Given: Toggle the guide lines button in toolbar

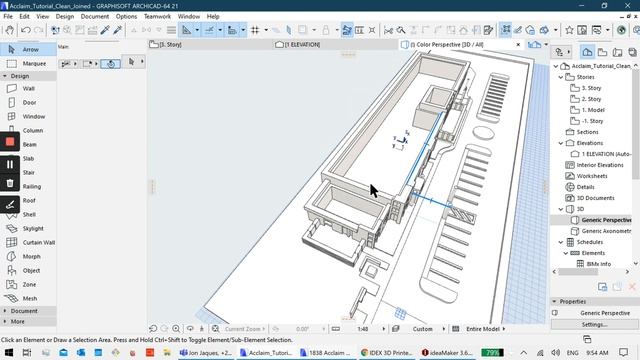Looking at the screenshot, I should [187, 30].
